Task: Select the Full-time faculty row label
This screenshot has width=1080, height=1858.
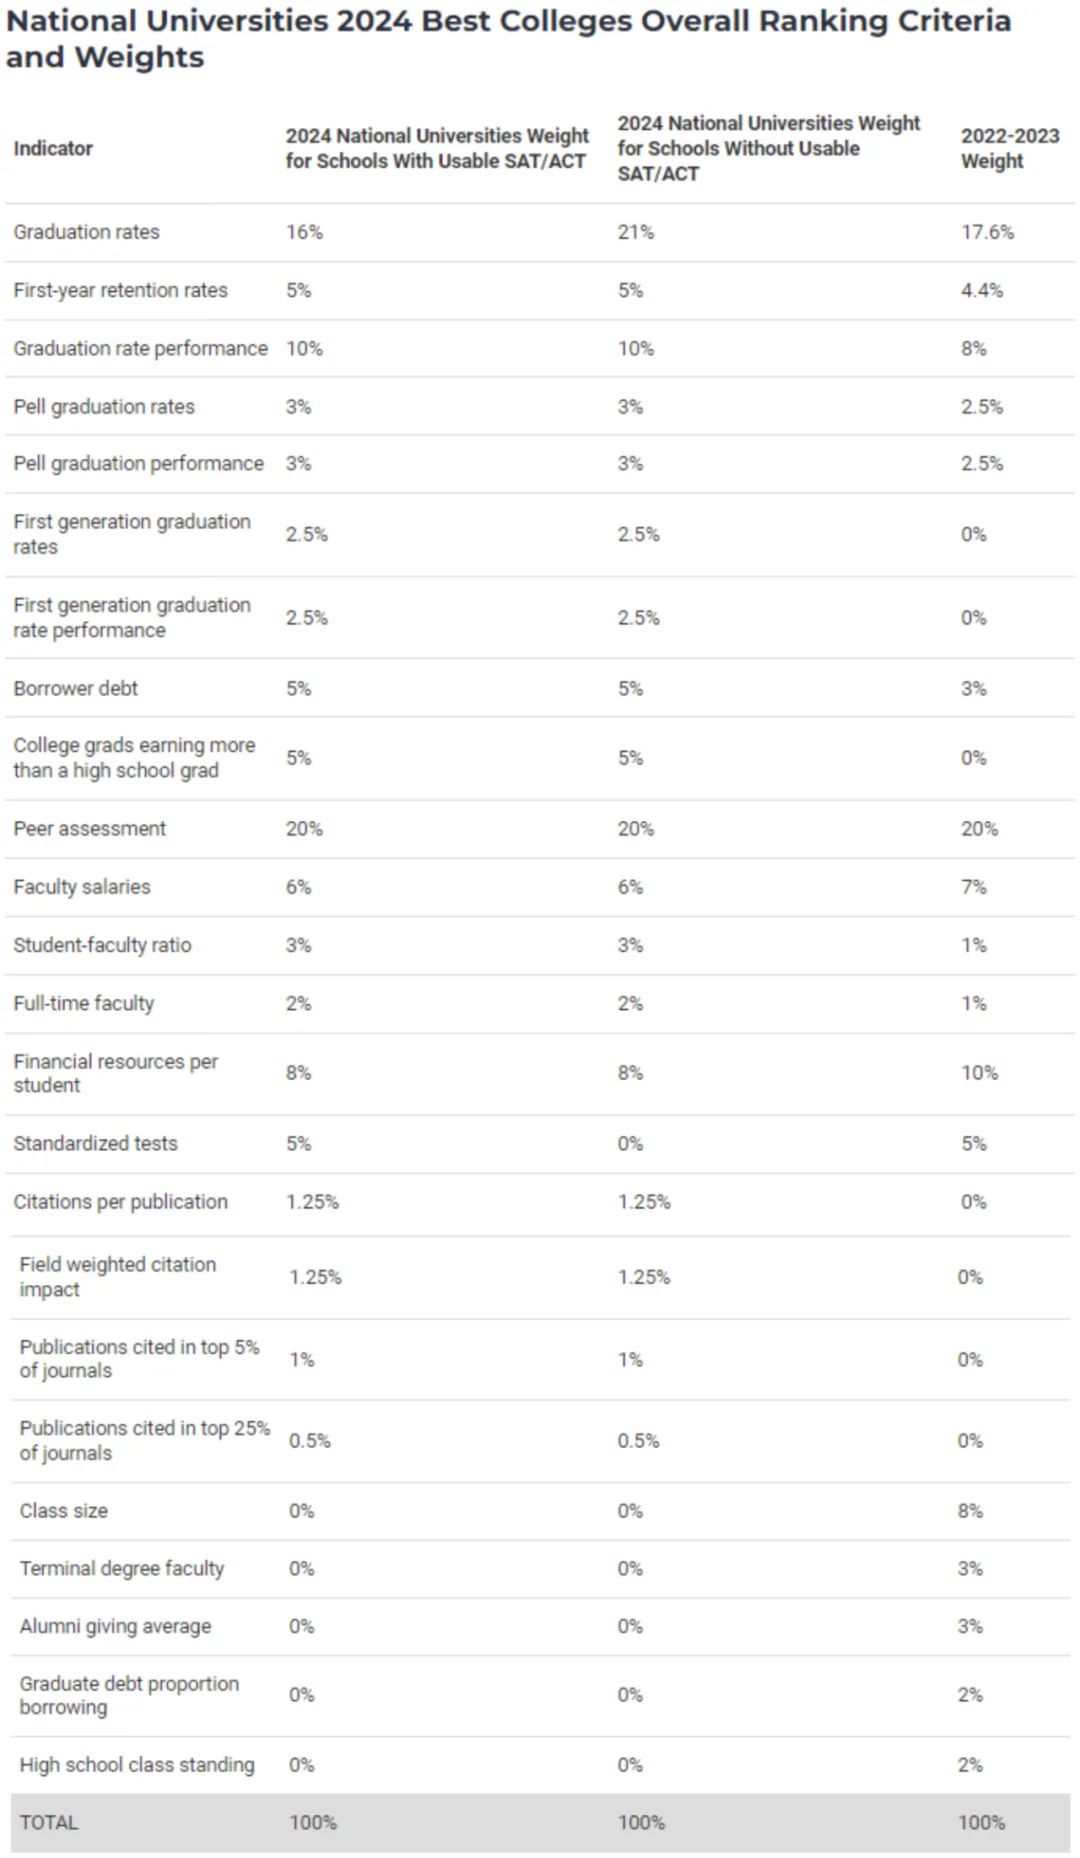Action: point(83,1004)
